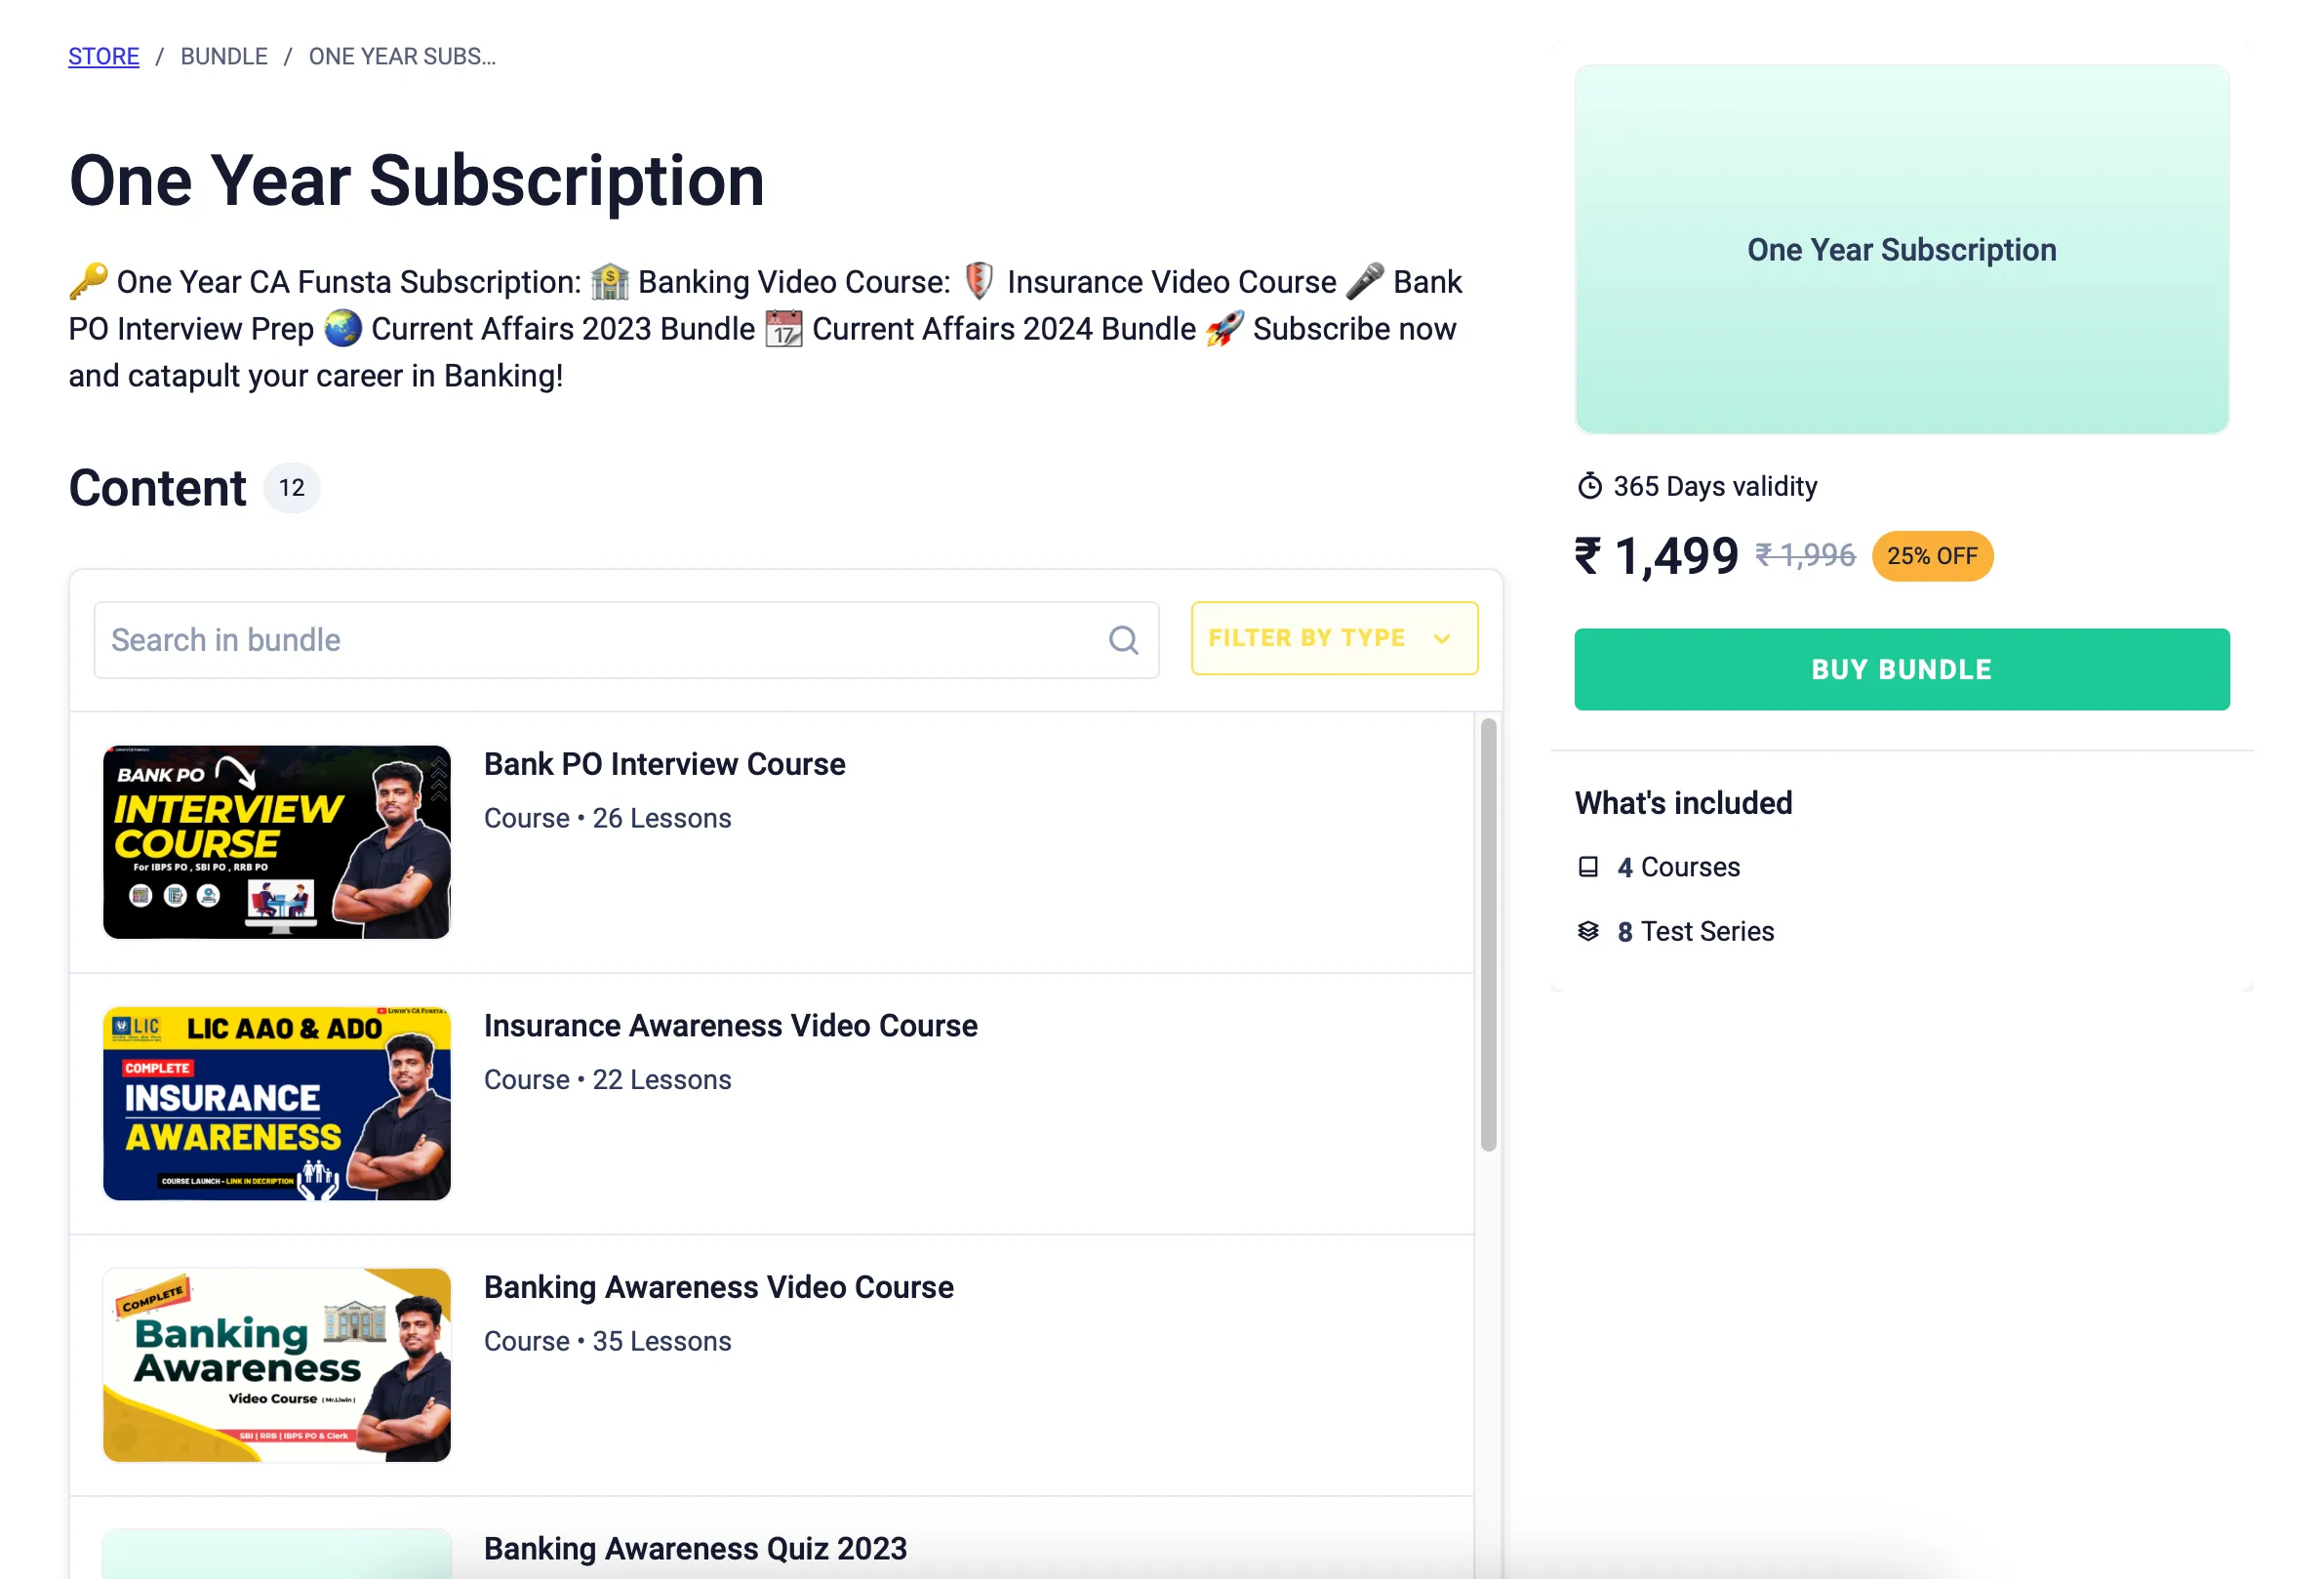The width and height of the screenshot is (2324, 1579).
Task: Click the Content count badge showing 12
Action: (291, 488)
